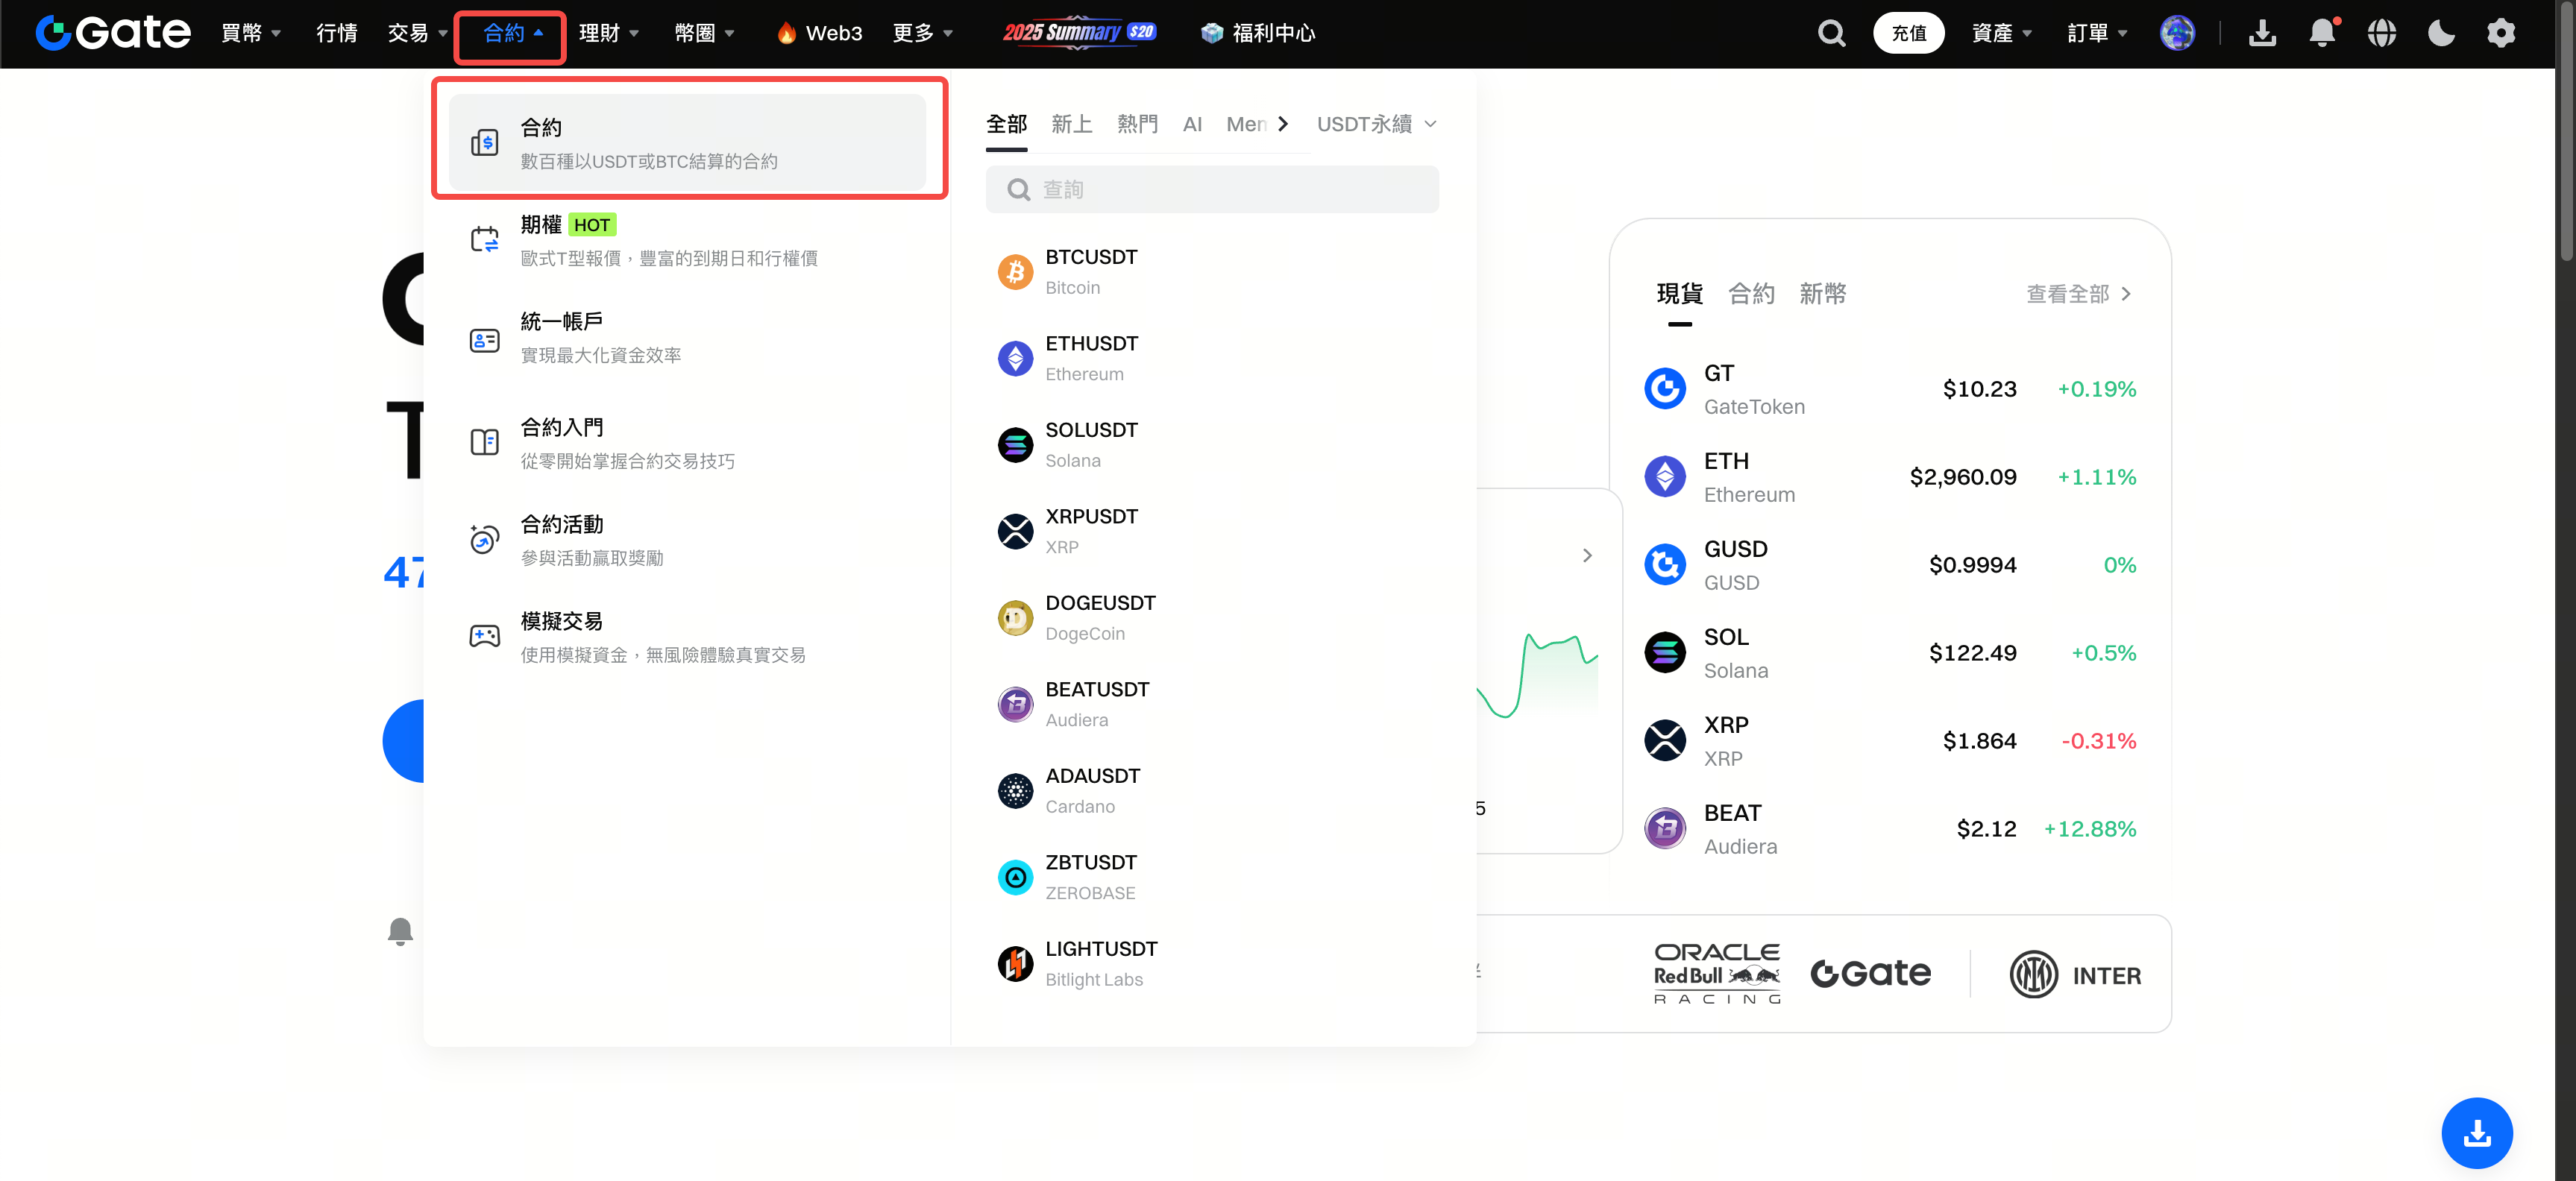
Task: Open the settings gear icon
Action: click(x=2500, y=33)
